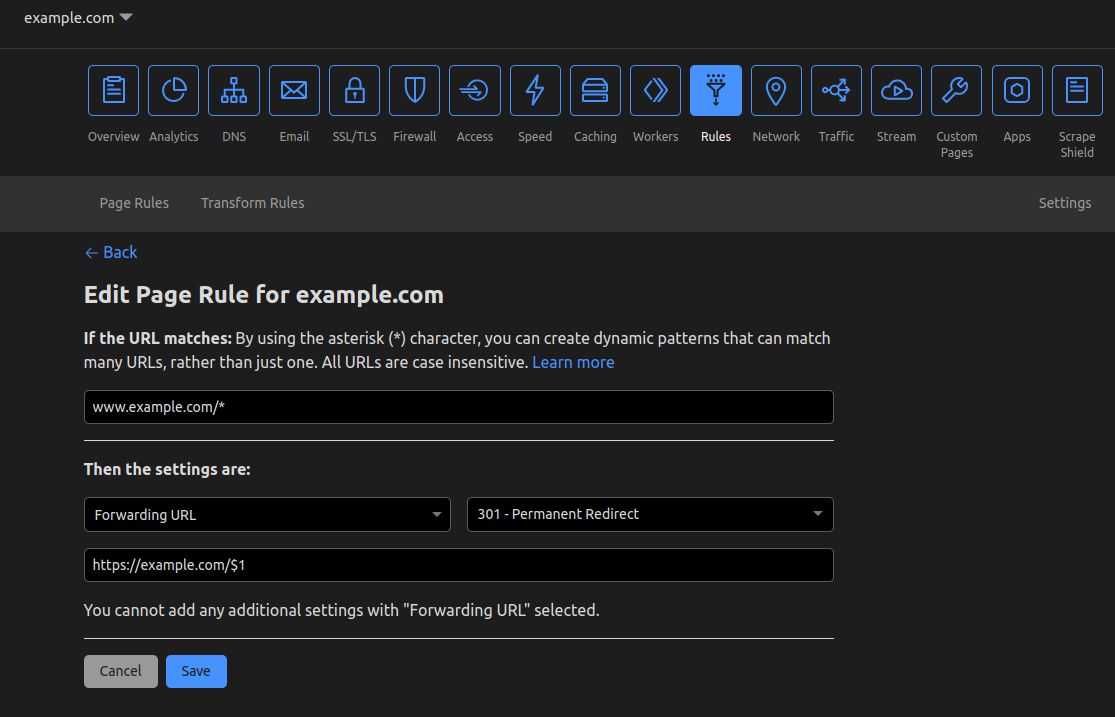Open the DNS settings icon
This screenshot has height=717, width=1115.
tap(233, 90)
